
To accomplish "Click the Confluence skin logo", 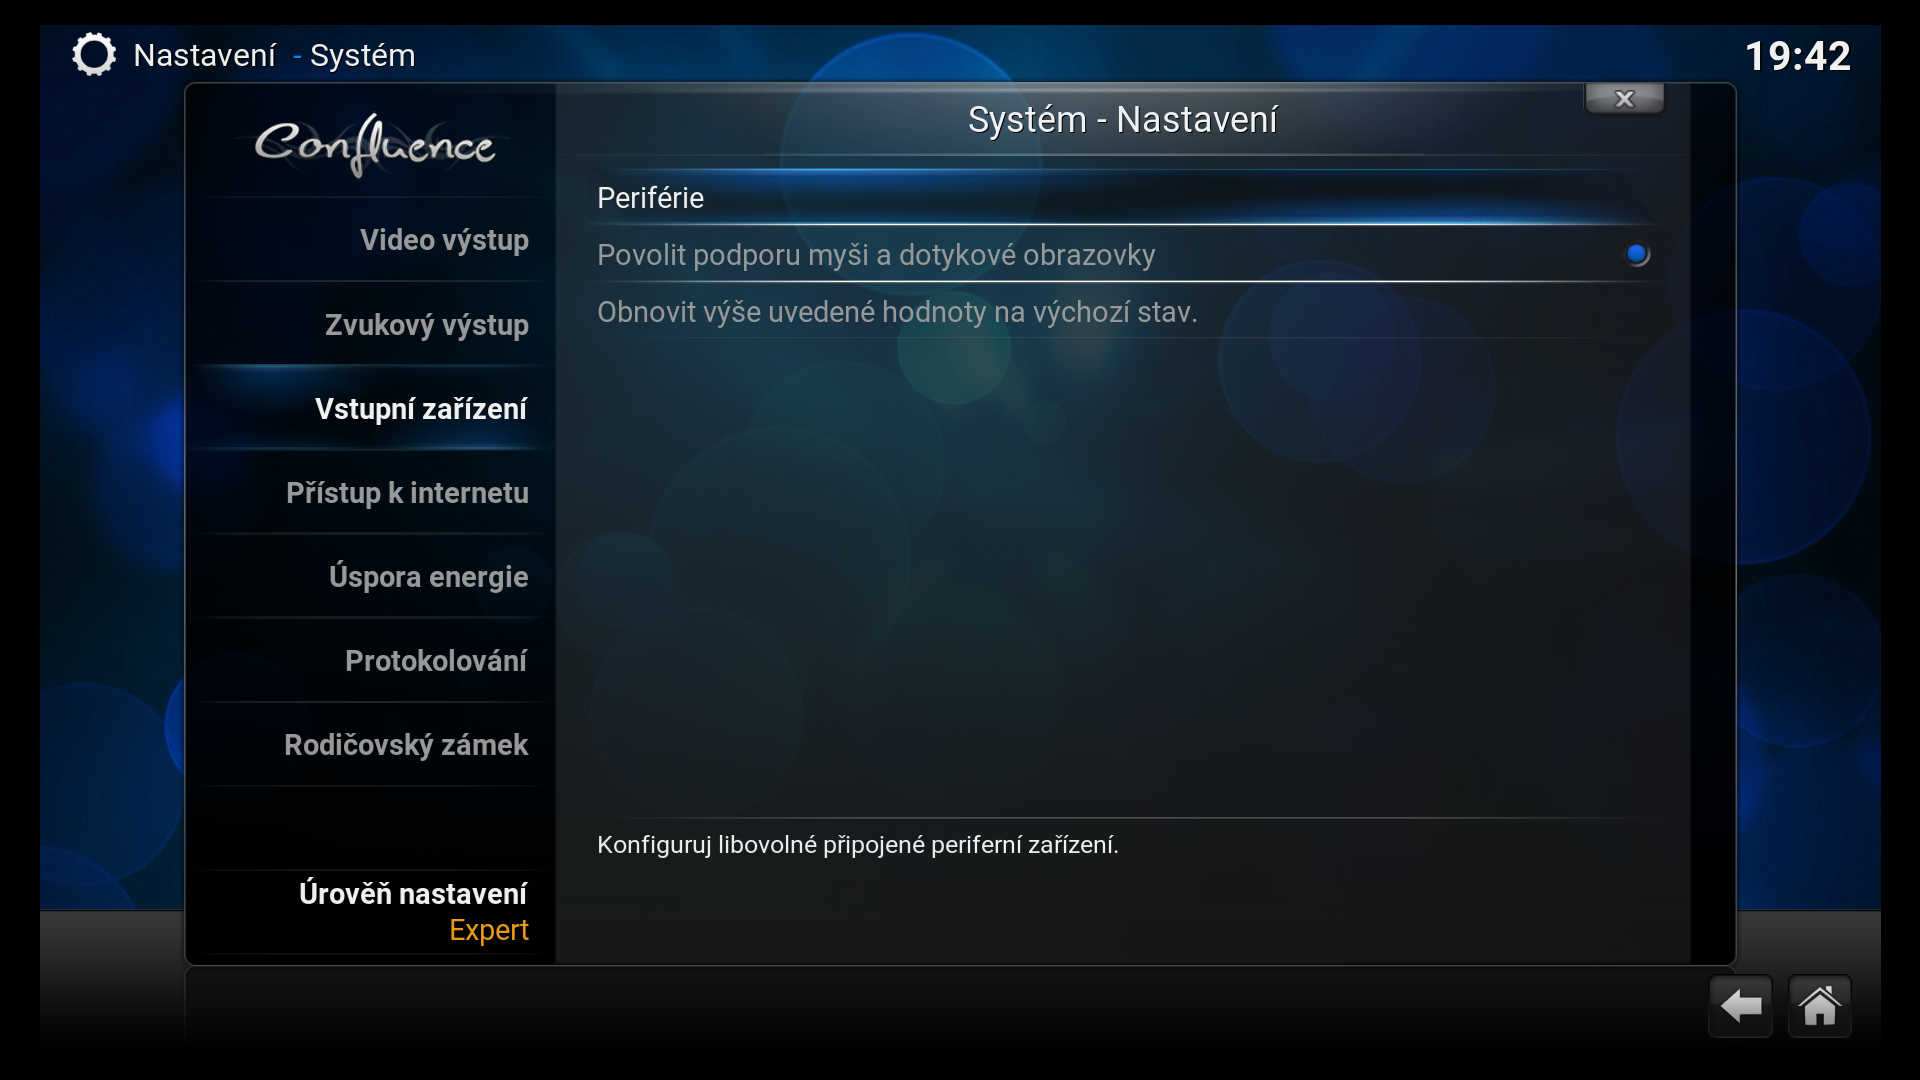I will (375, 145).
